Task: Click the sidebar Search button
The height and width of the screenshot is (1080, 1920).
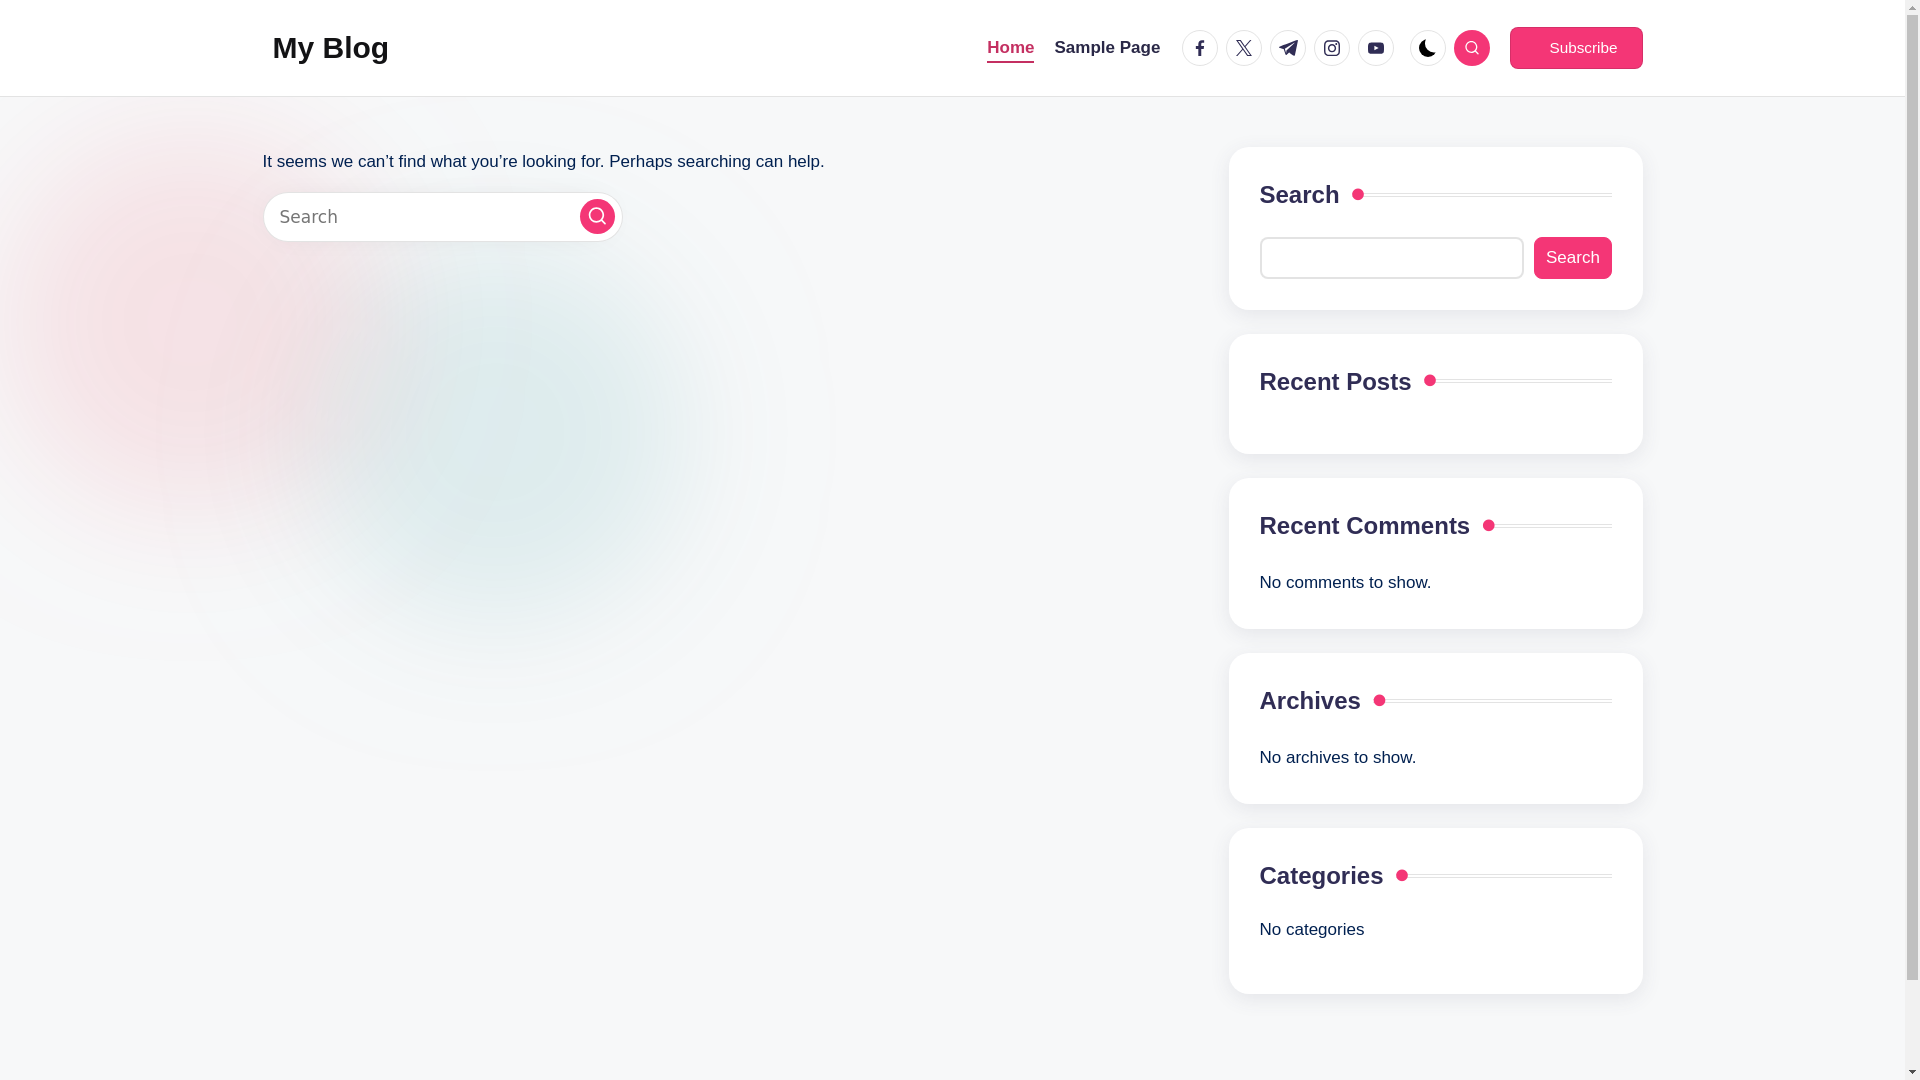Action: click(1573, 258)
